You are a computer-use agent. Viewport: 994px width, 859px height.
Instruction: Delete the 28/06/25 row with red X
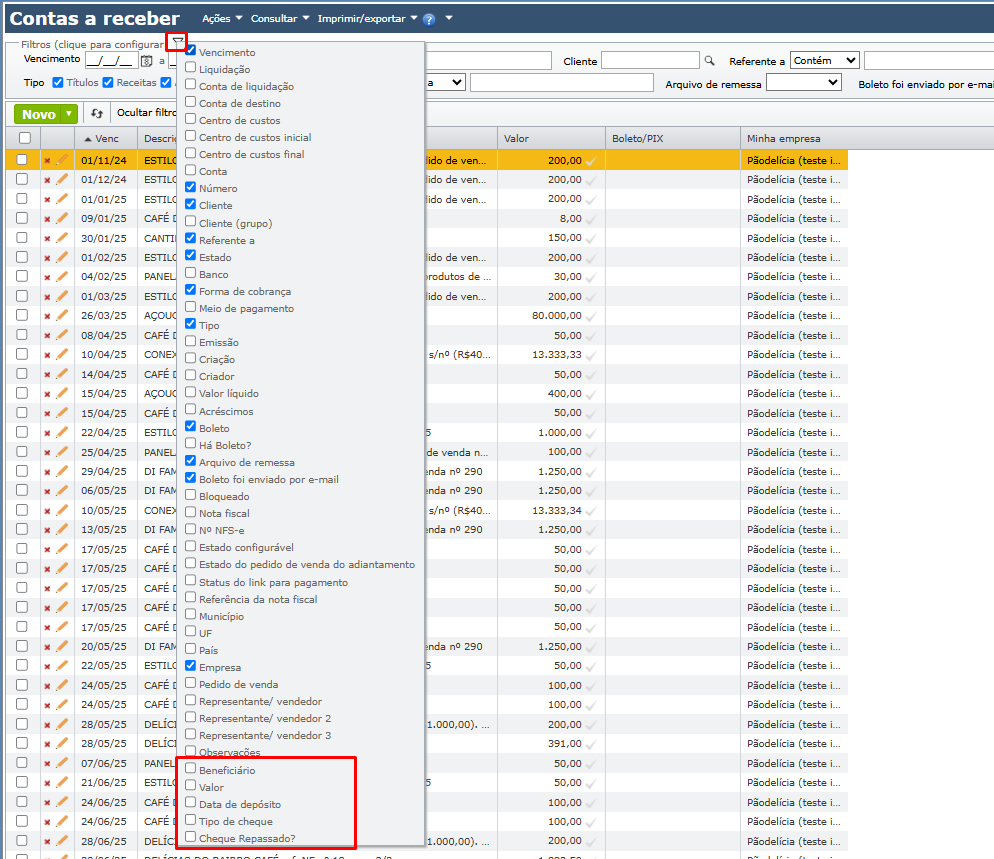point(47,842)
